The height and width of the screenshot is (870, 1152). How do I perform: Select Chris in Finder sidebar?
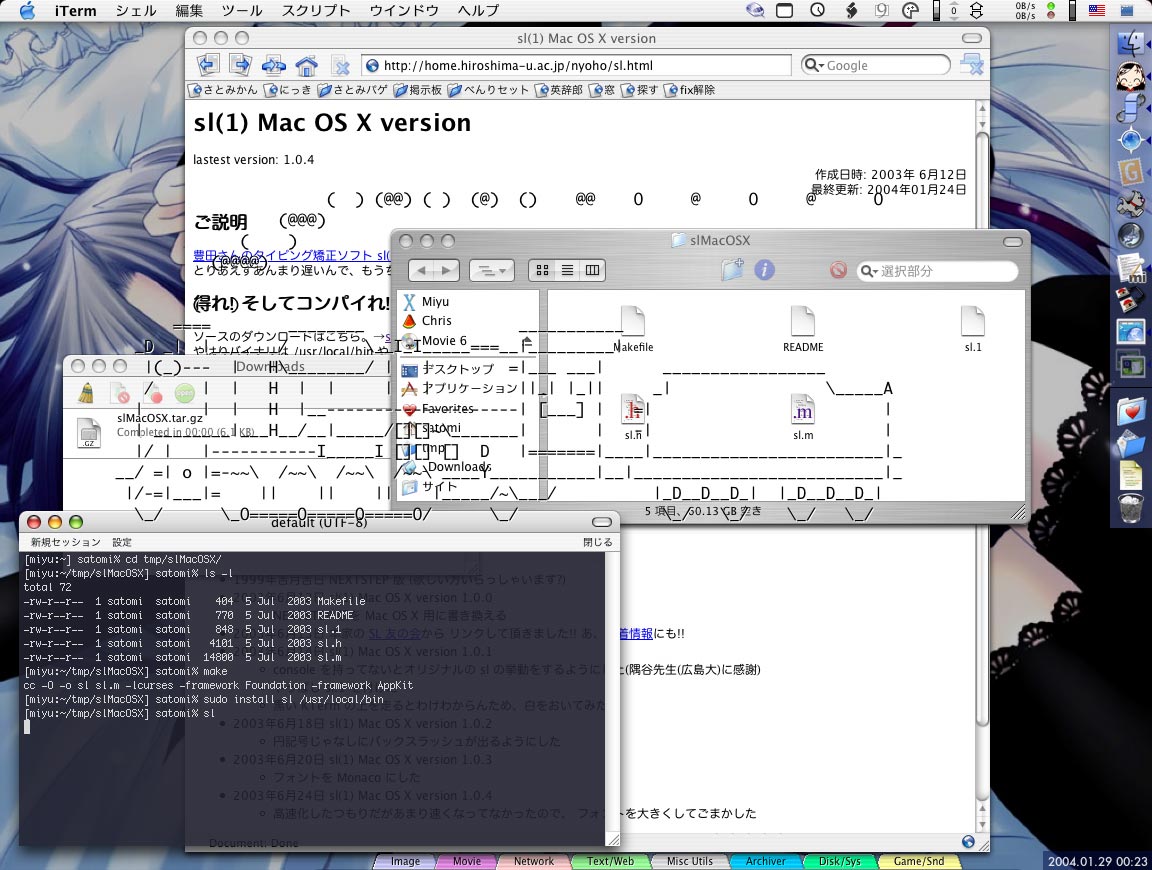pos(427,320)
